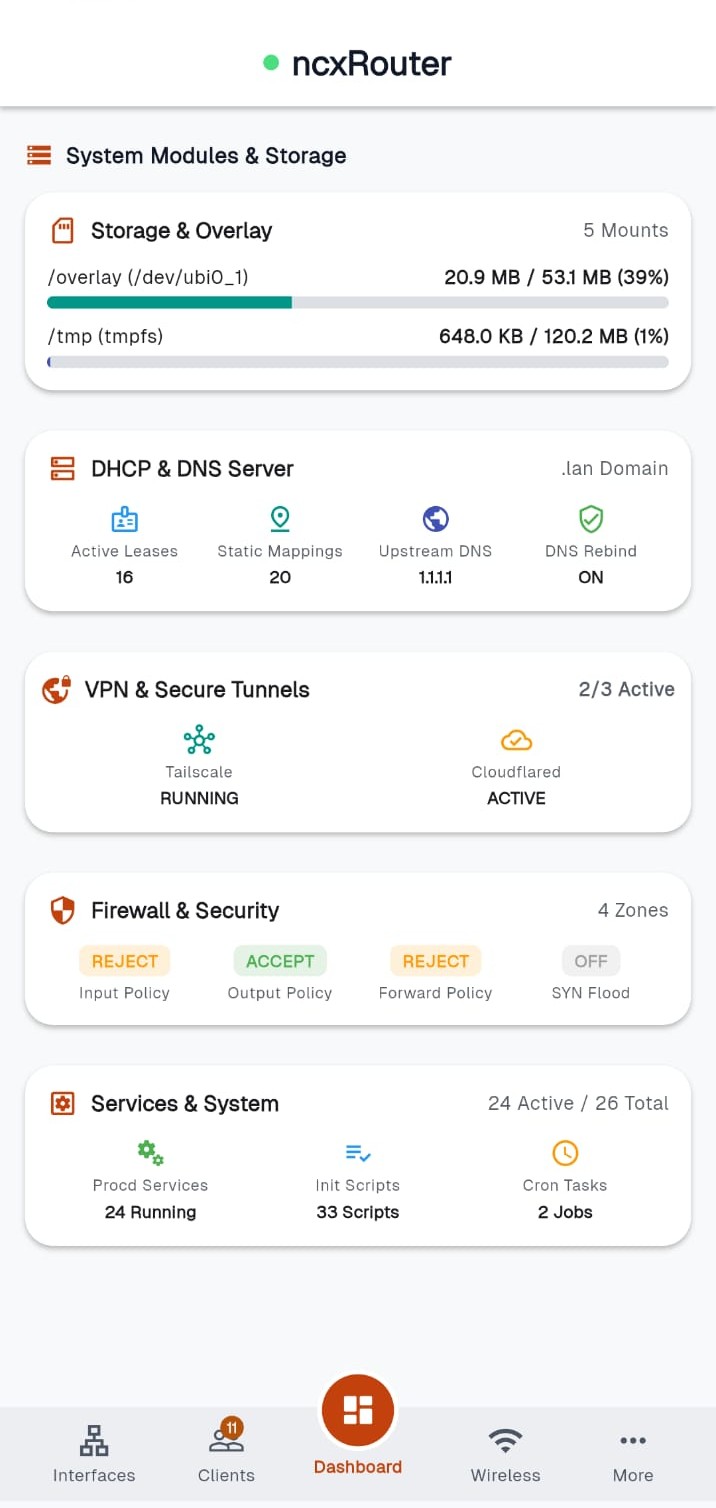Click the Active Leases count 16

[124, 577]
